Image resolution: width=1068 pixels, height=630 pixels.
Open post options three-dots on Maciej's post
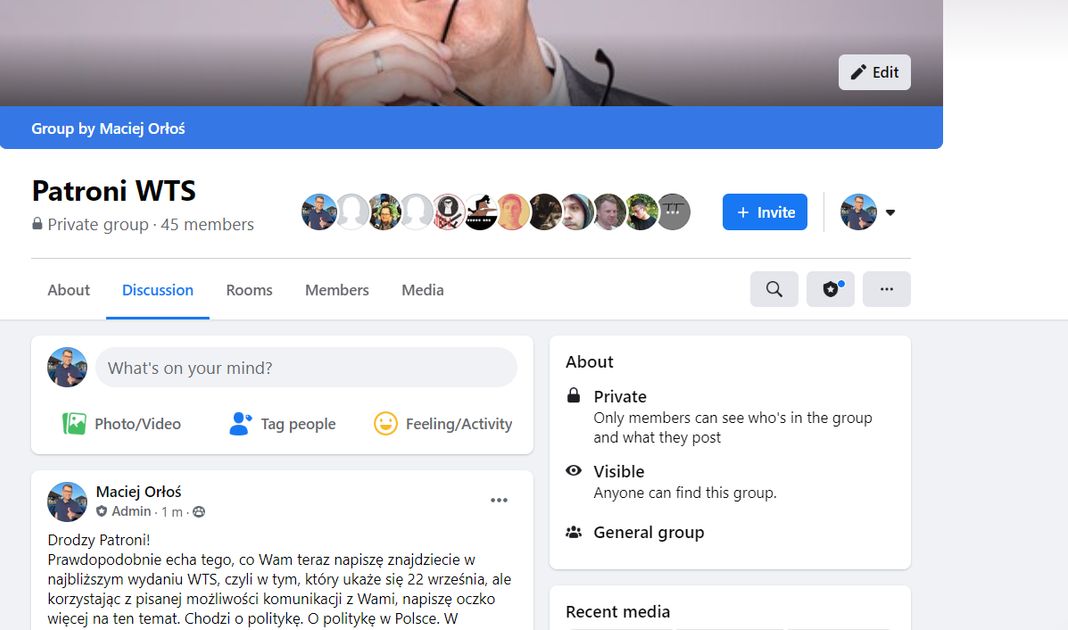click(x=499, y=500)
